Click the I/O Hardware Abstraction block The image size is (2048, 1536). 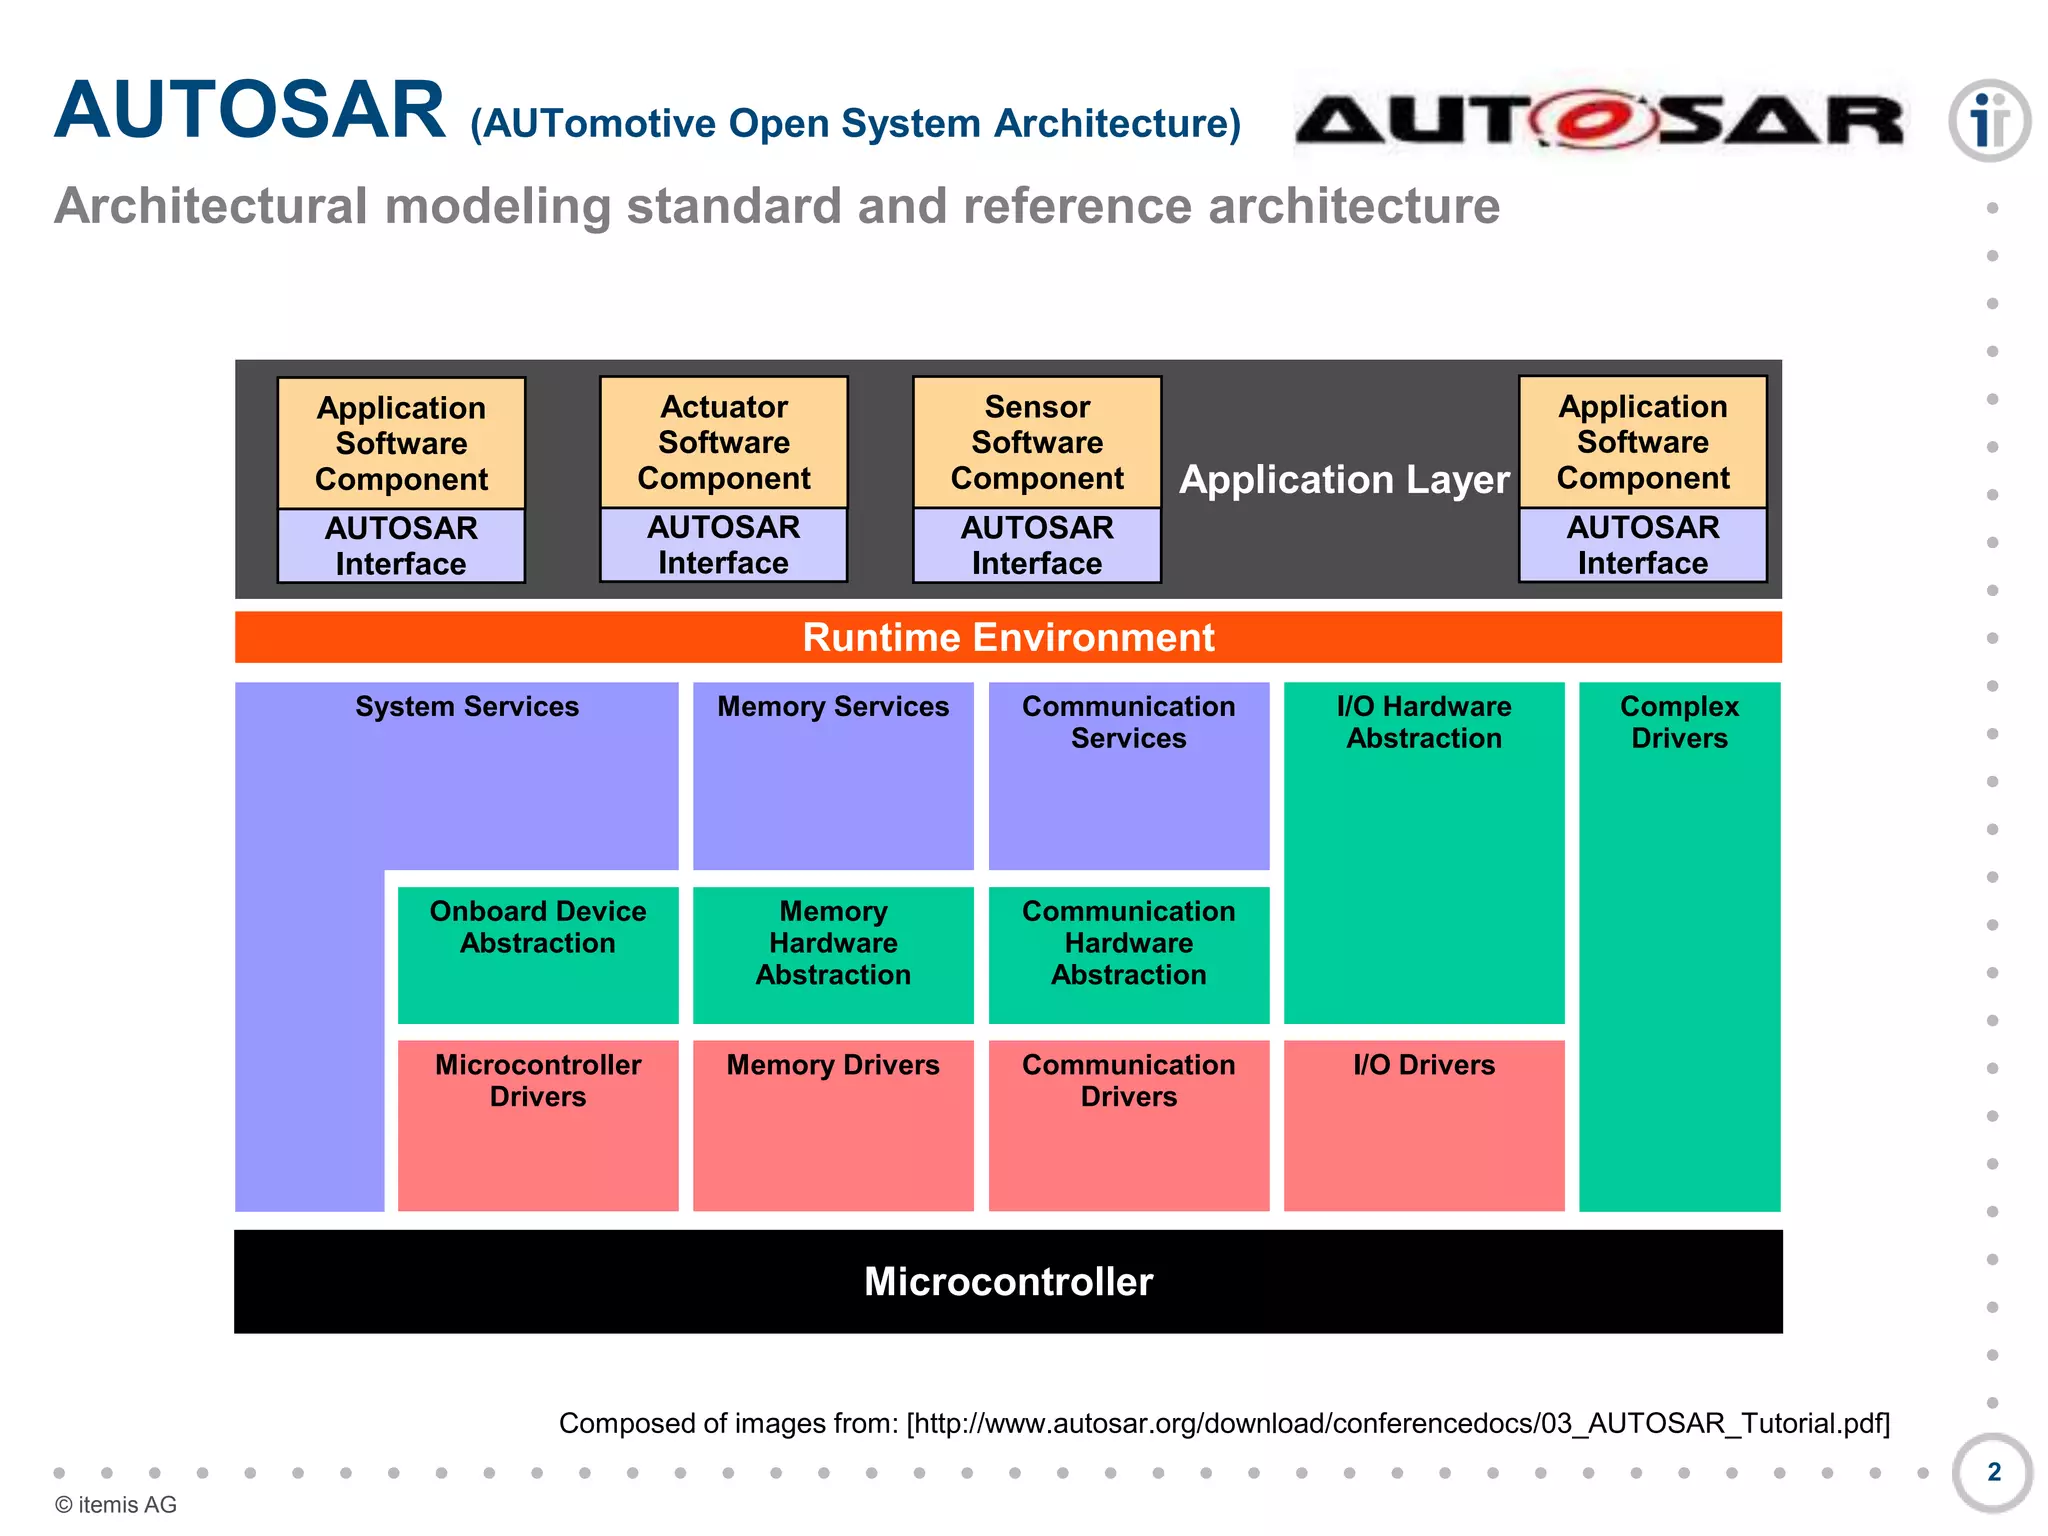1423,852
